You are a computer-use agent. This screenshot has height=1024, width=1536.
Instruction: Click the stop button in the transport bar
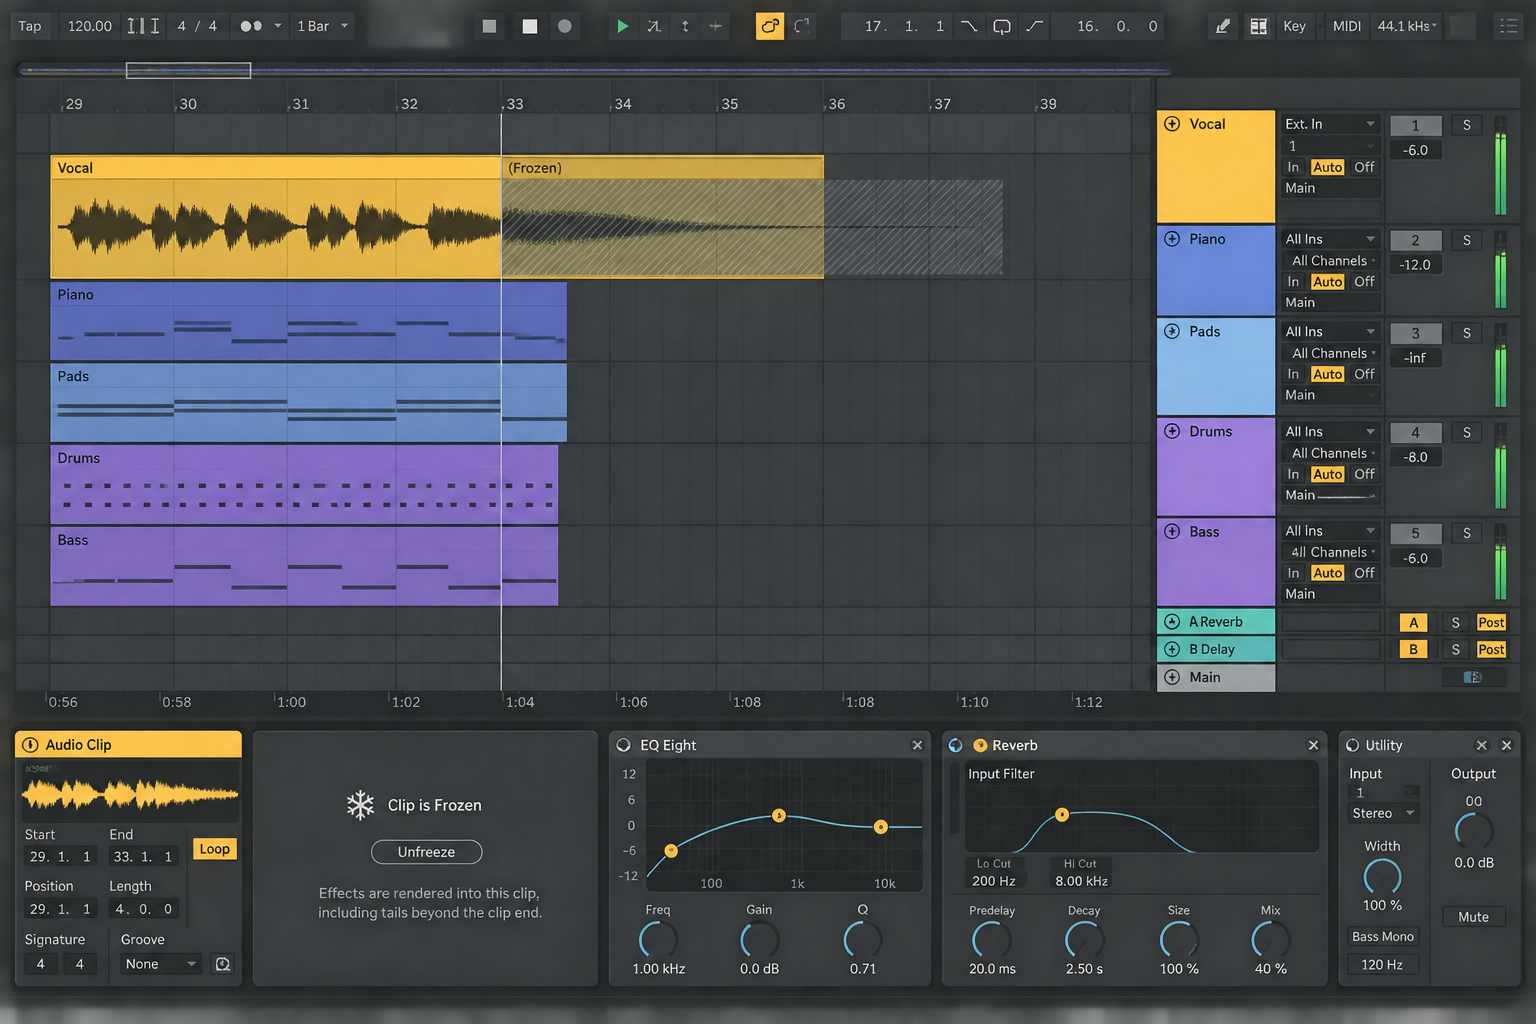[x=530, y=26]
